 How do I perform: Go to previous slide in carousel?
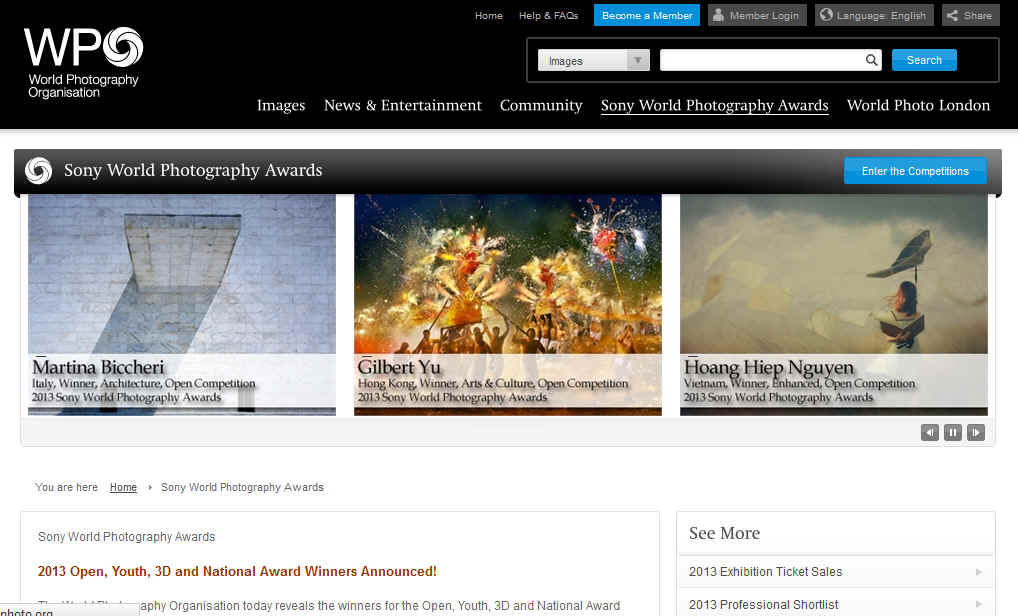pyautogui.click(x=930, y=432)
